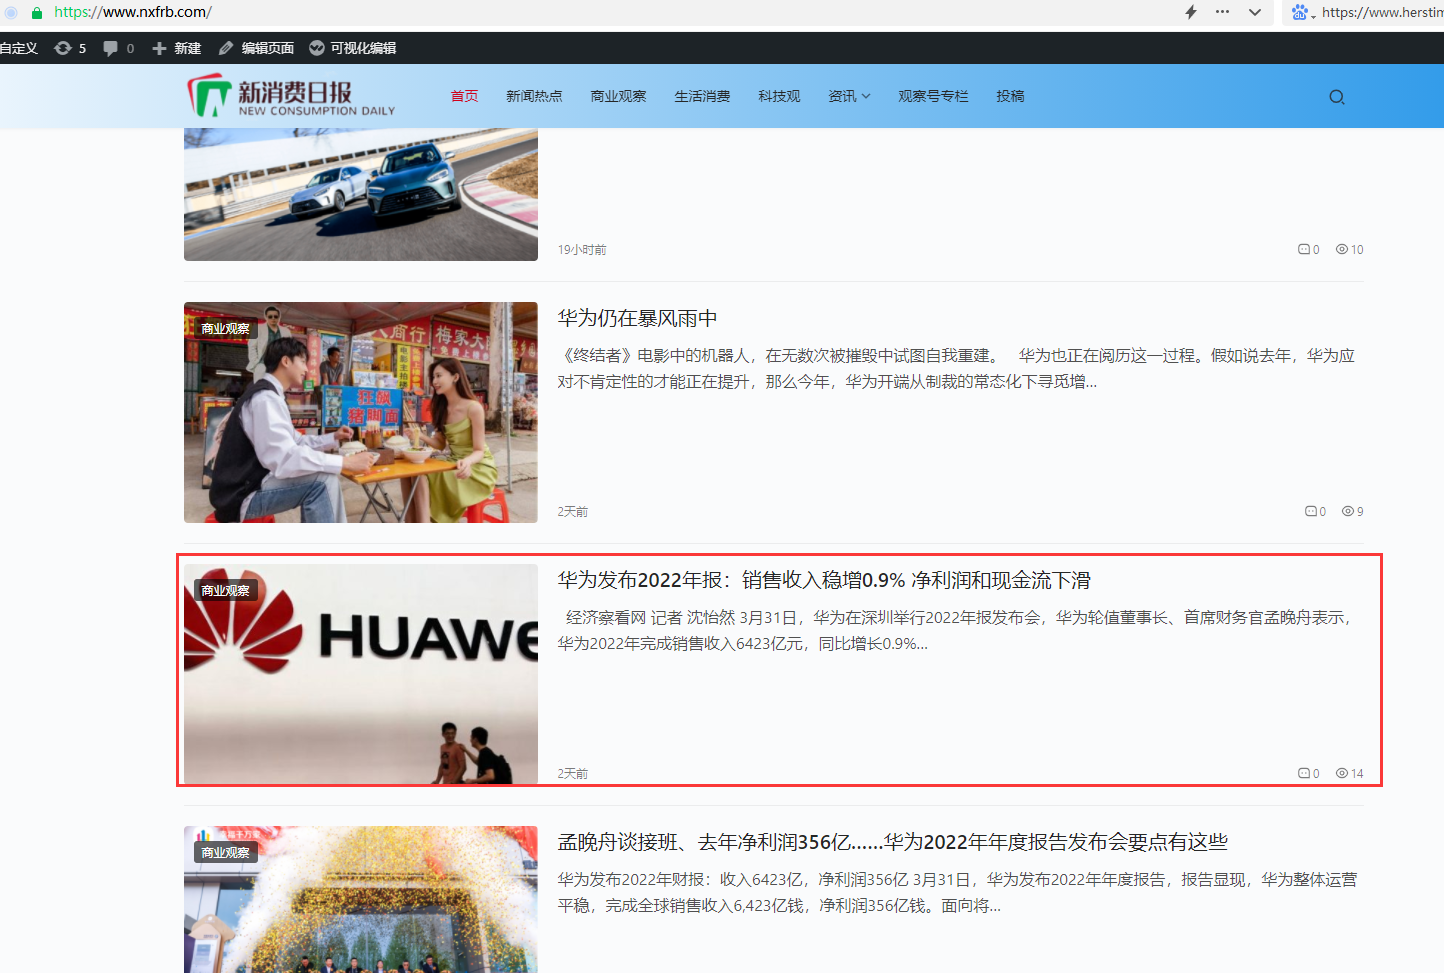
Task: Open the 华为发布2022年报 article headline
Action: coord(824,580)
